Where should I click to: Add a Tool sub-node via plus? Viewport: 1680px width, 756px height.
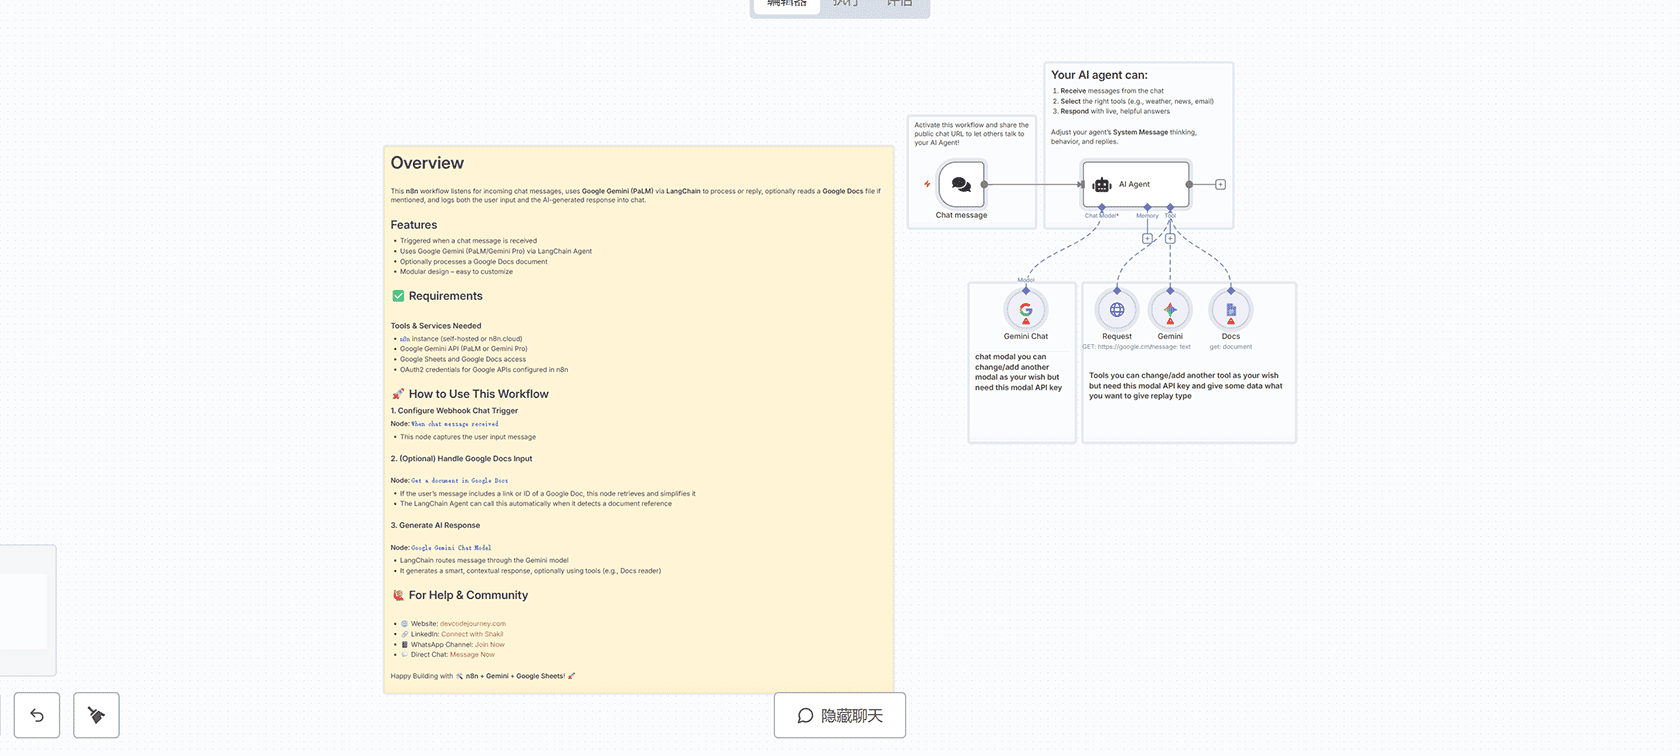coord(1170,238)
